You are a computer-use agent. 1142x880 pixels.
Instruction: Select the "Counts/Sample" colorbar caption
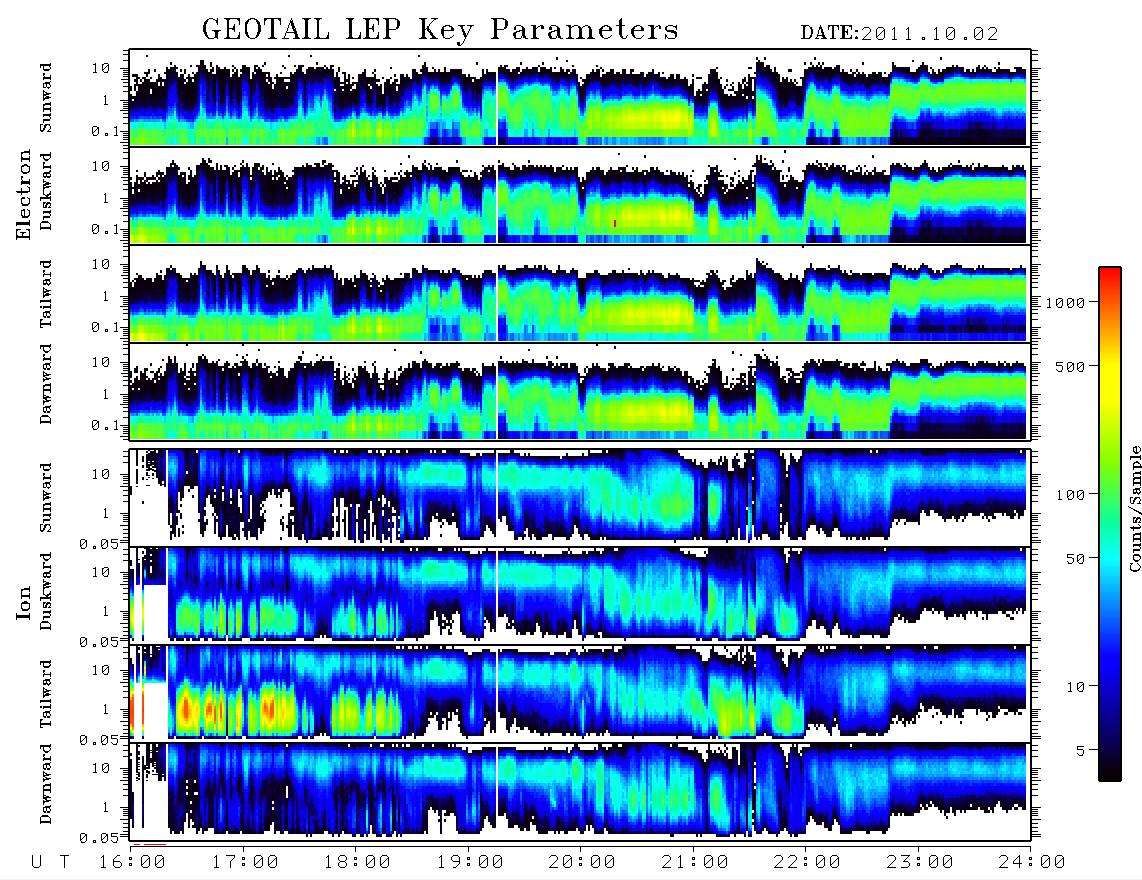[1134, 508]
